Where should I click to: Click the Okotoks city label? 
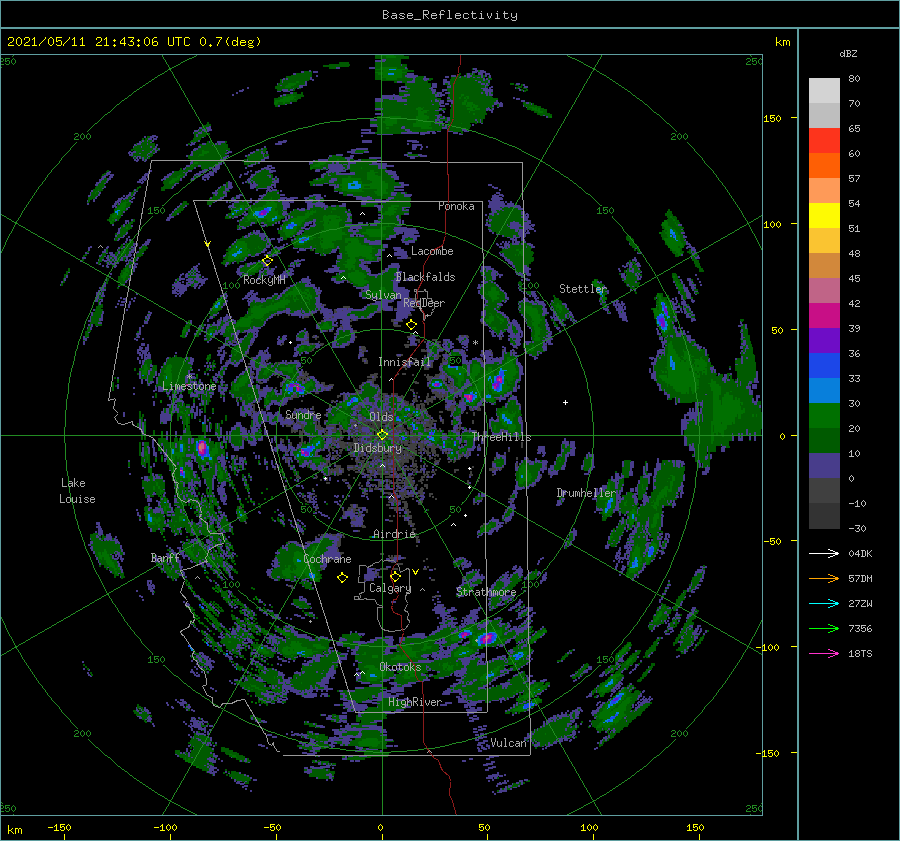click(x=400, y=666)
